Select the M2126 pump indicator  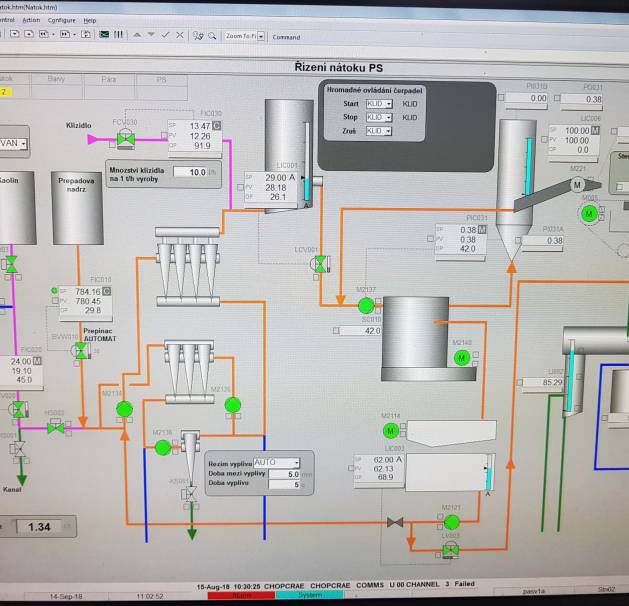(x=233, y=404)
